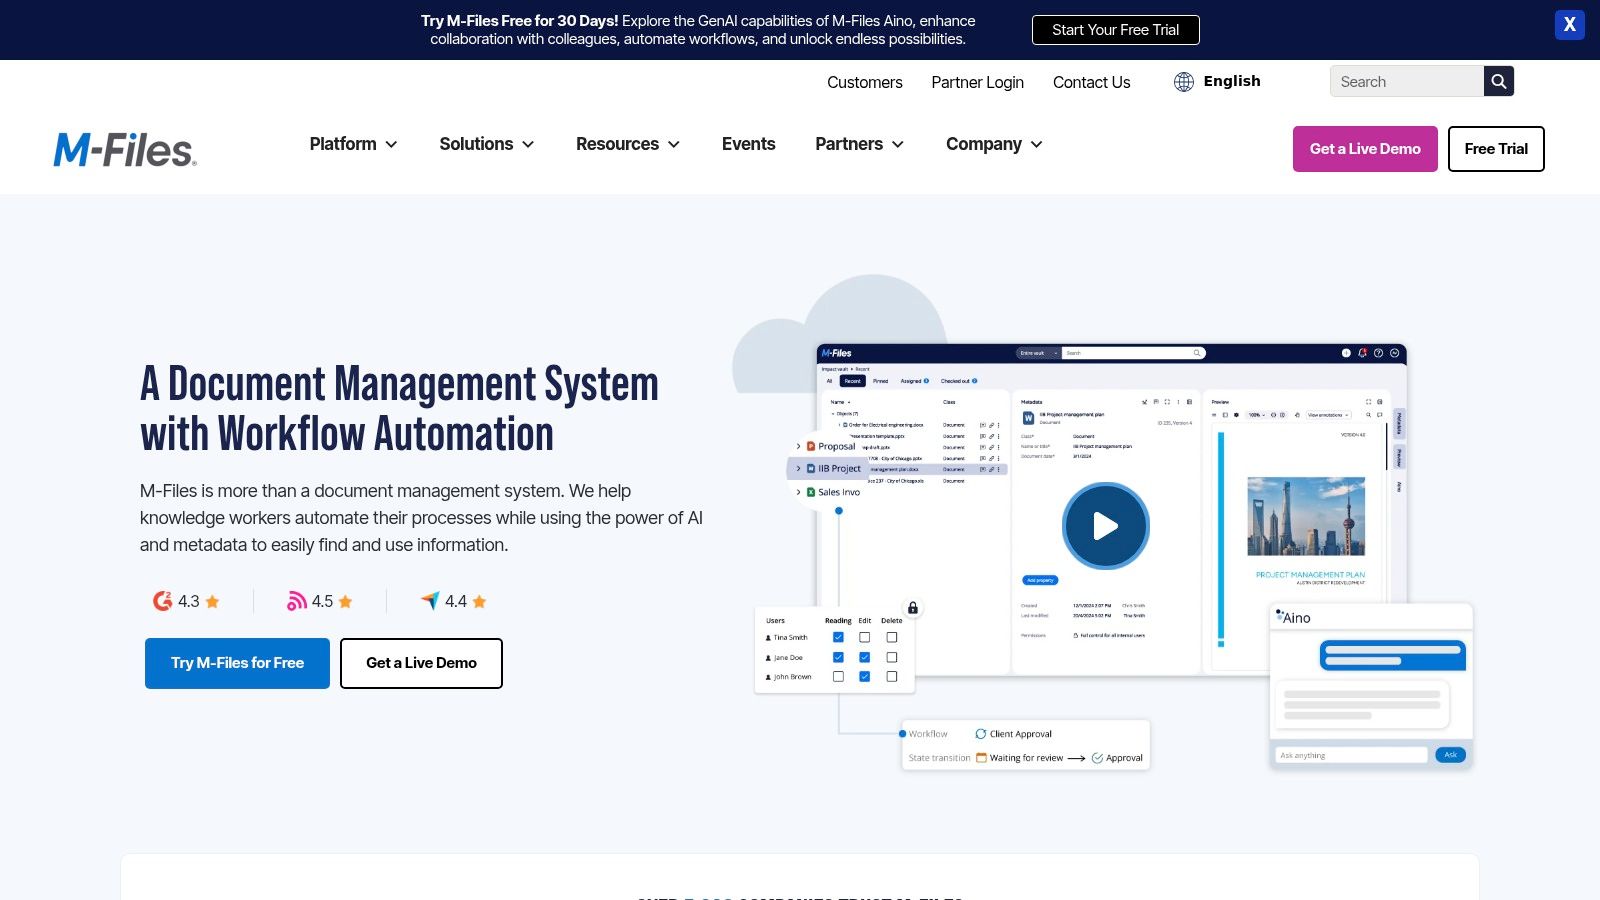Open the Resources dropdown menu
Image resolution: width=1600 pixels, height=900 pixels.
tap(628, 144)
